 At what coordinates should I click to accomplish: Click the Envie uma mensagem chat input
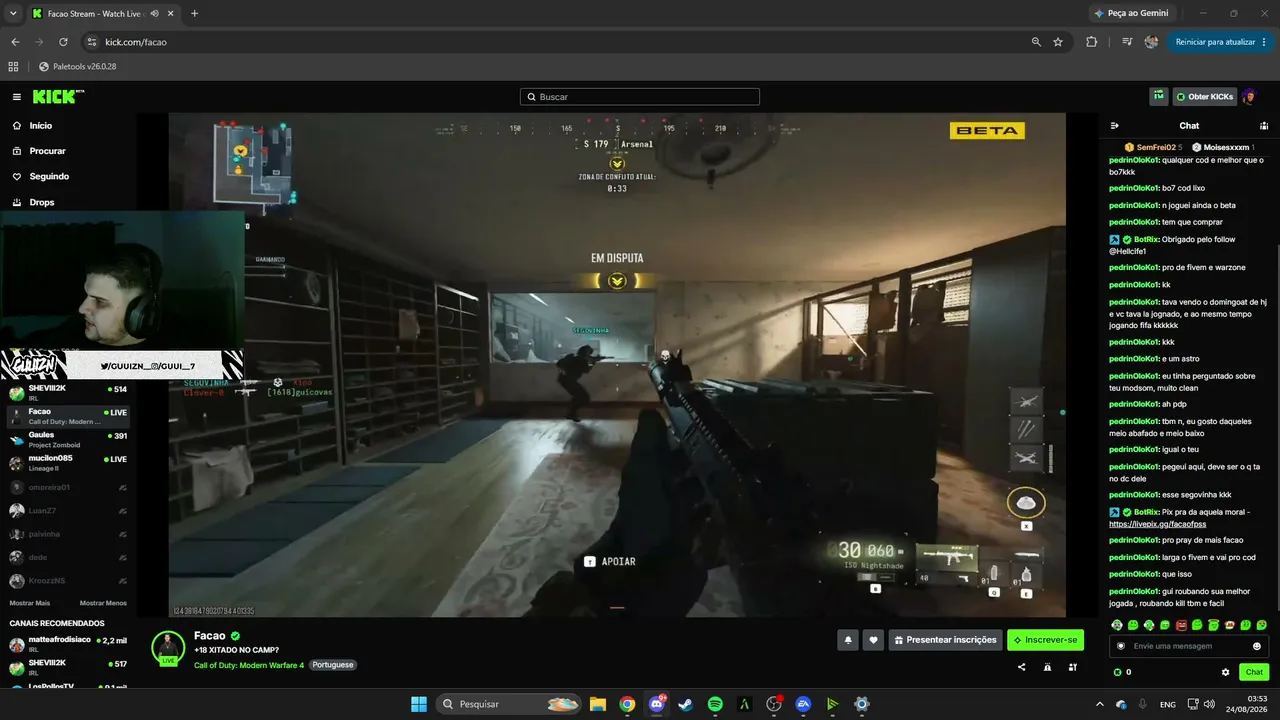point(1189,646)
